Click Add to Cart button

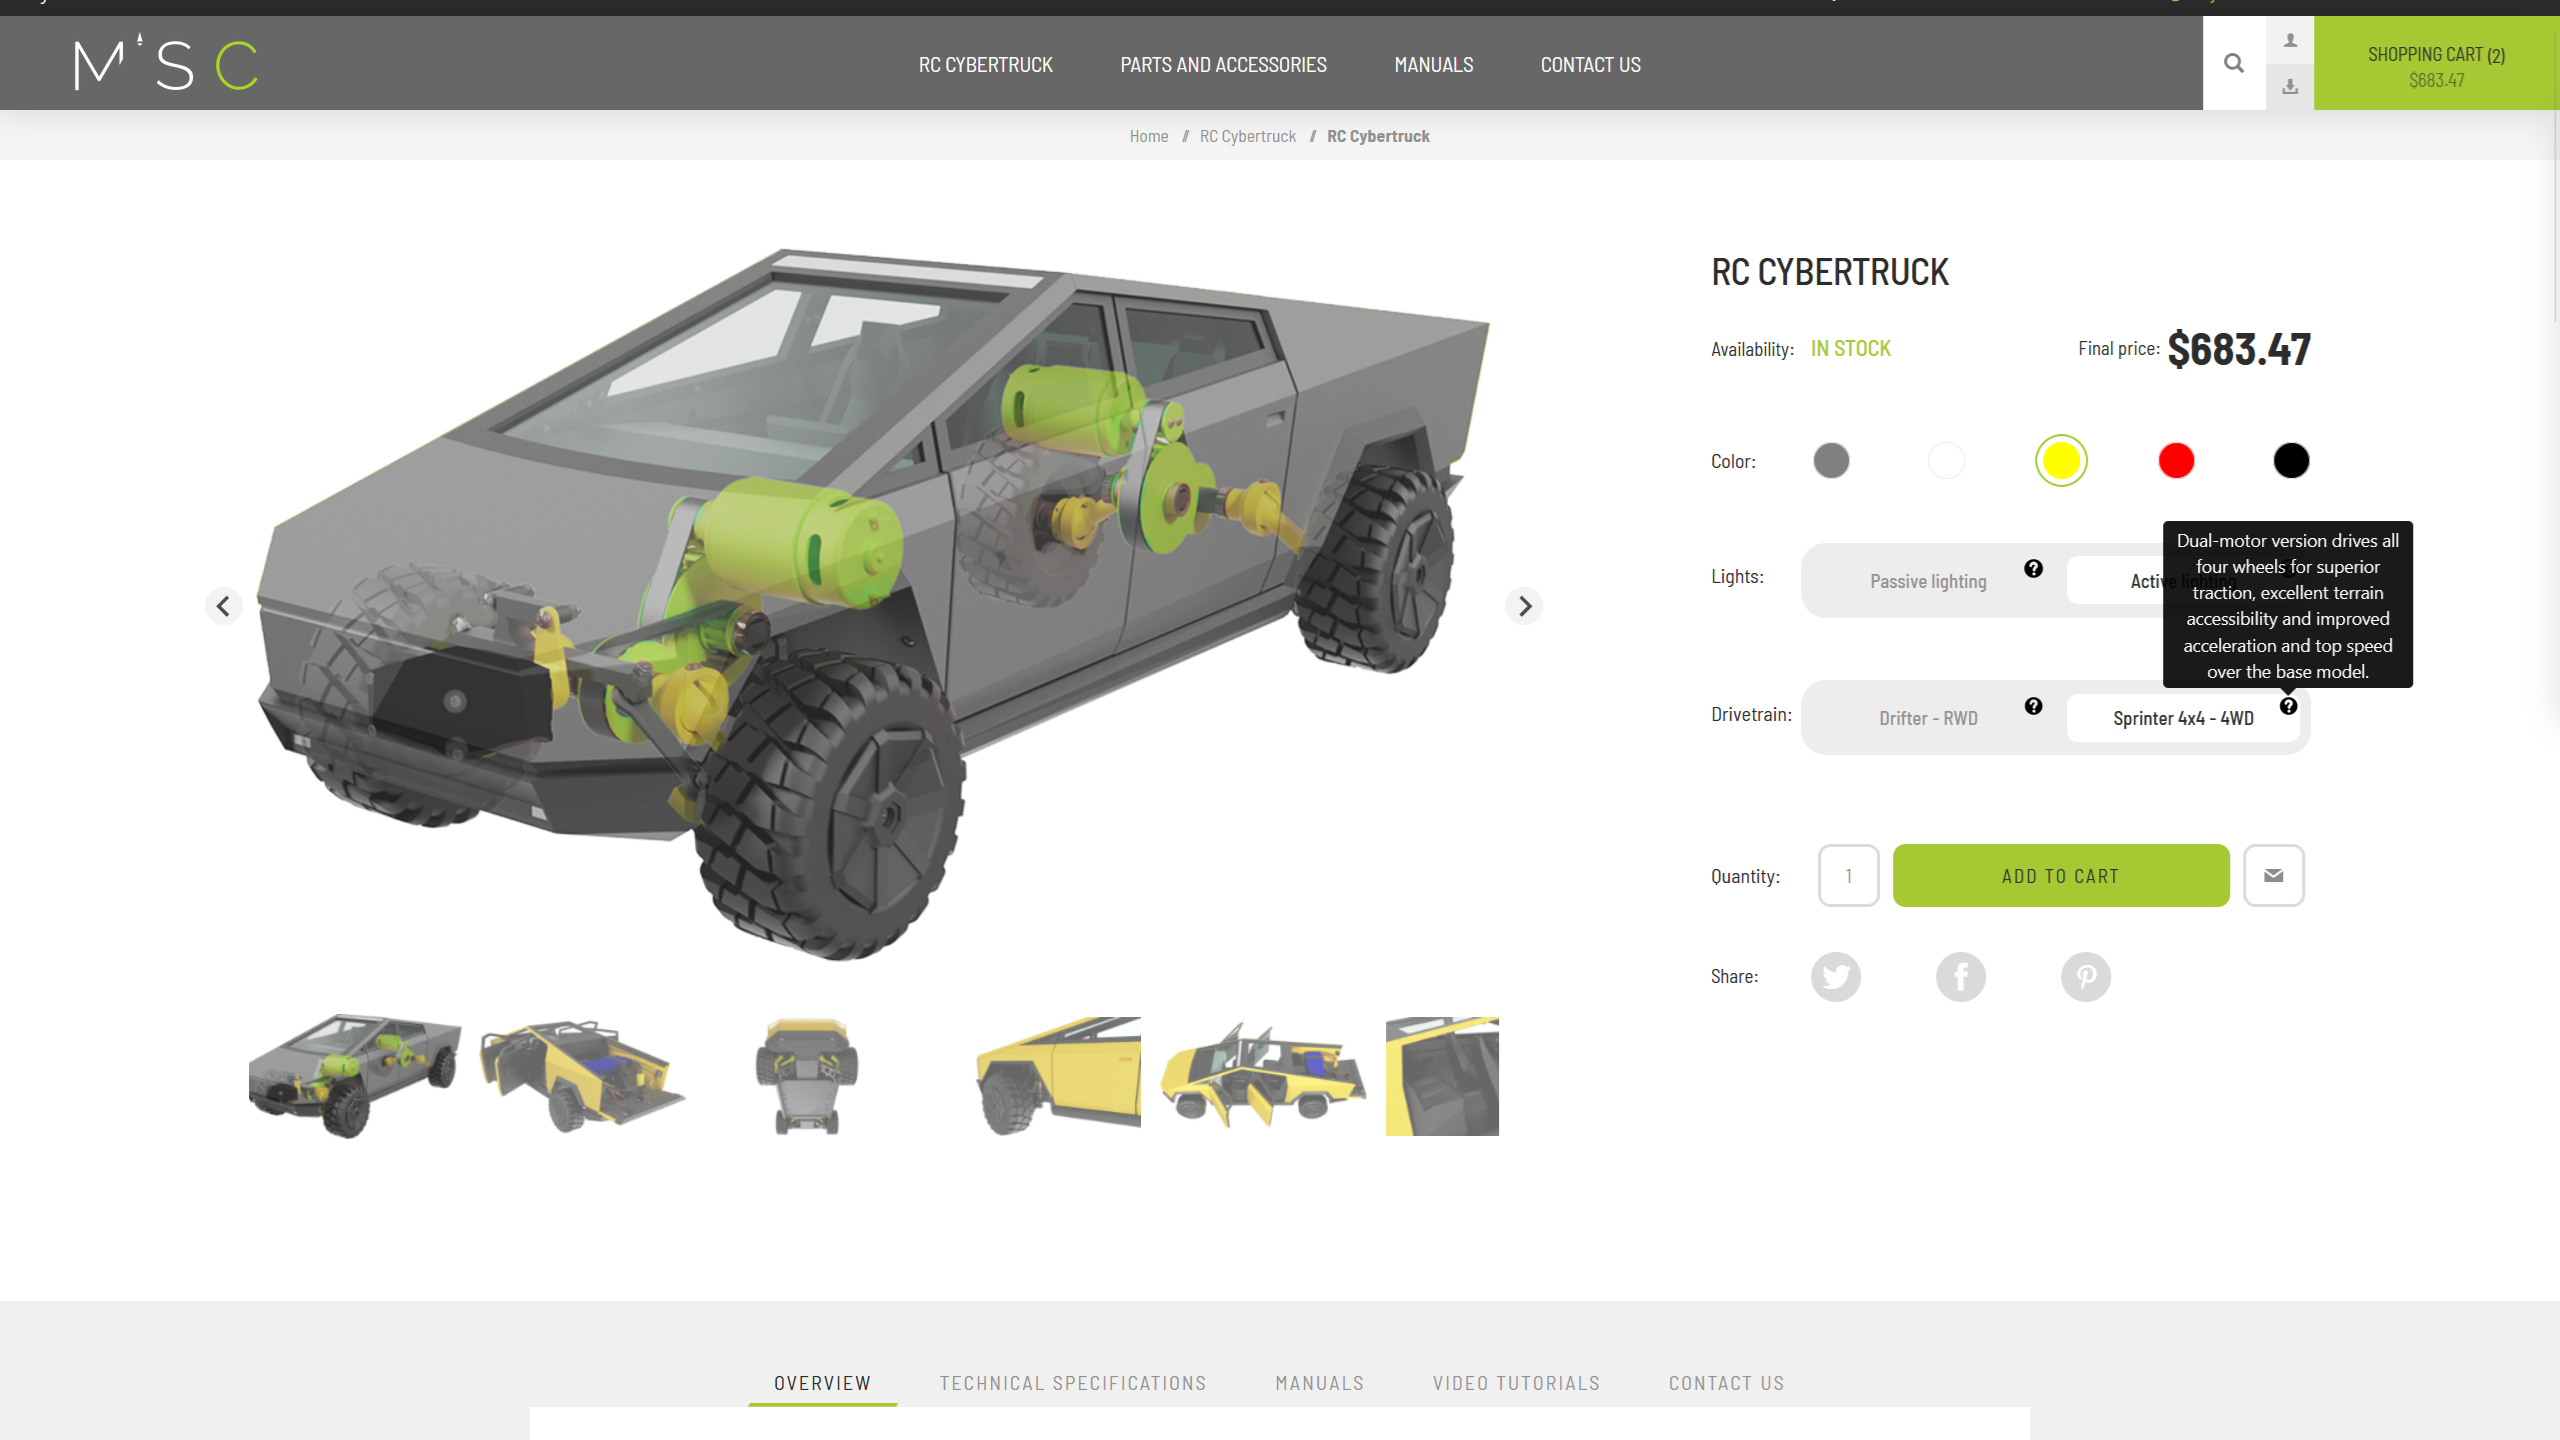pyautogui.click(x=2060, y=875)
